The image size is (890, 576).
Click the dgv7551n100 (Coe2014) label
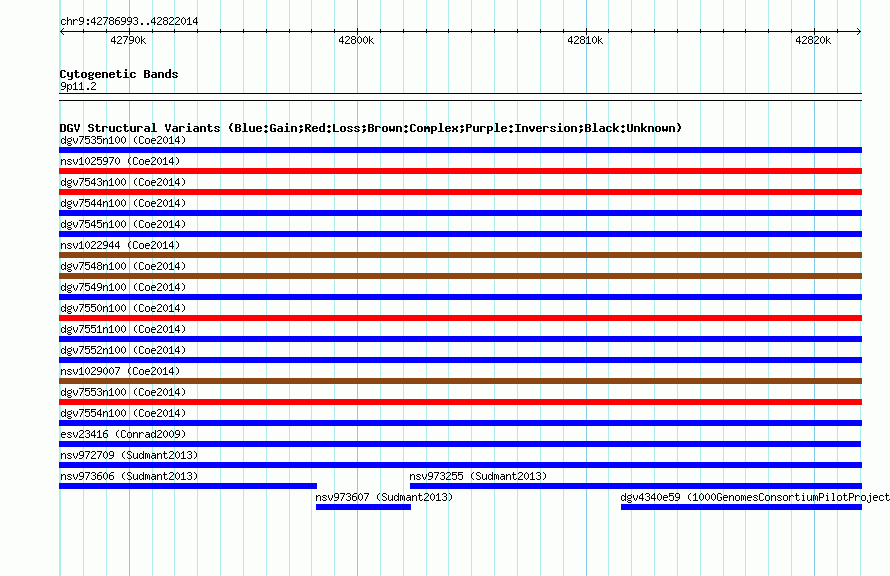tap(123, 329)
